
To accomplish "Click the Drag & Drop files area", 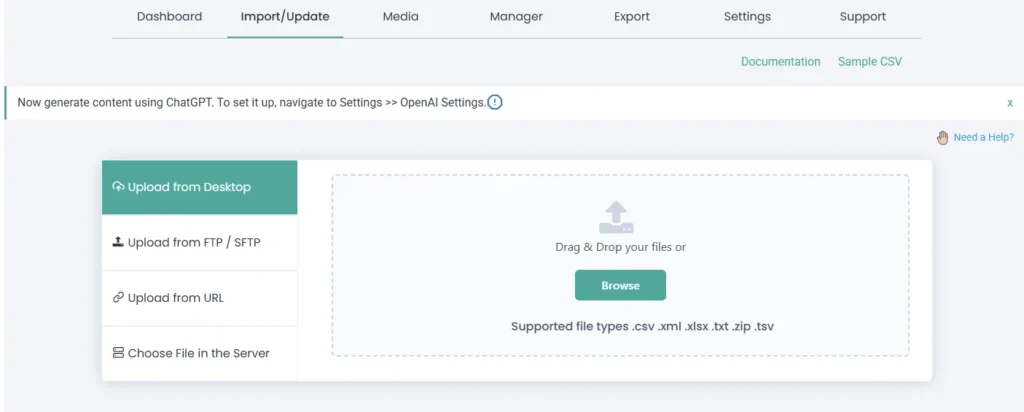I will click(620, 247).
